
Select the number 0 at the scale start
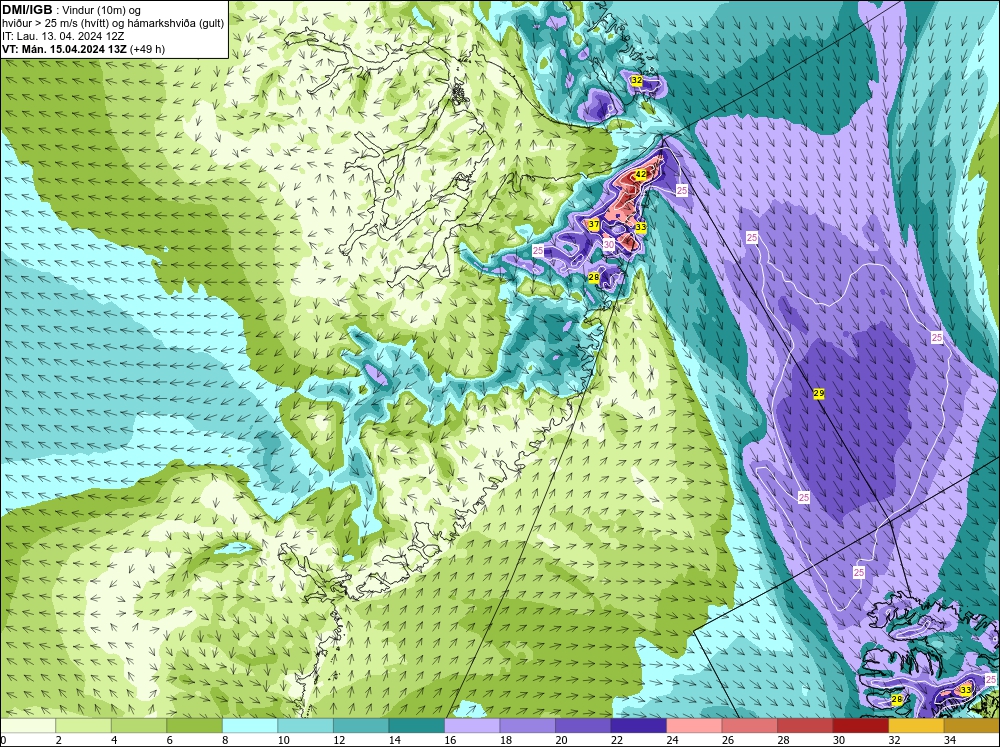[x=3, y=740]
